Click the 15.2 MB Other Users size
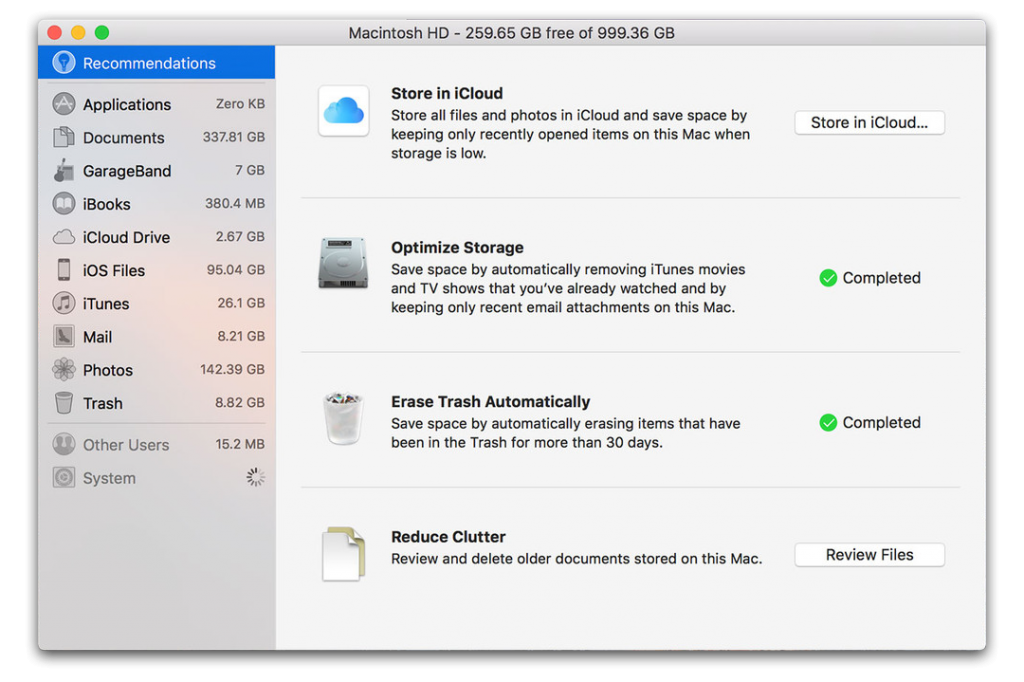This screenshot has height=682, width=1024. point(240,444)
